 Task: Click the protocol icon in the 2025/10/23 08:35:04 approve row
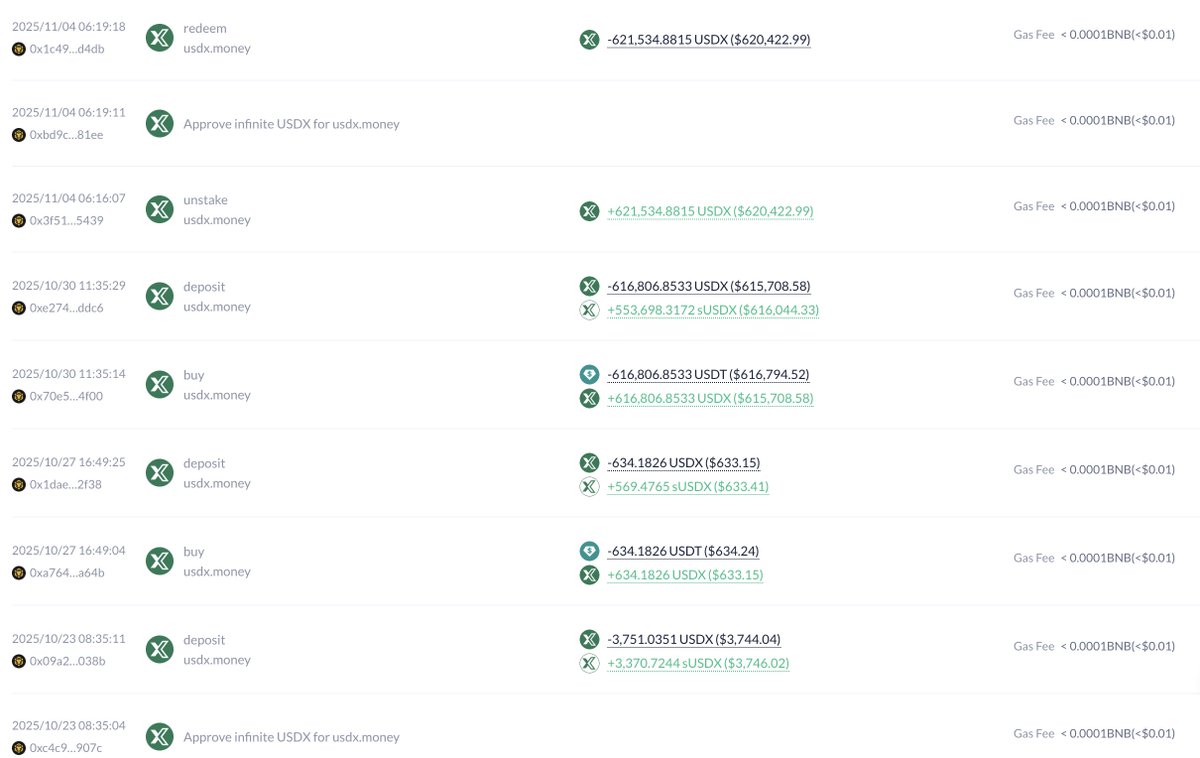pyautogui.click(x=160, y=737)
